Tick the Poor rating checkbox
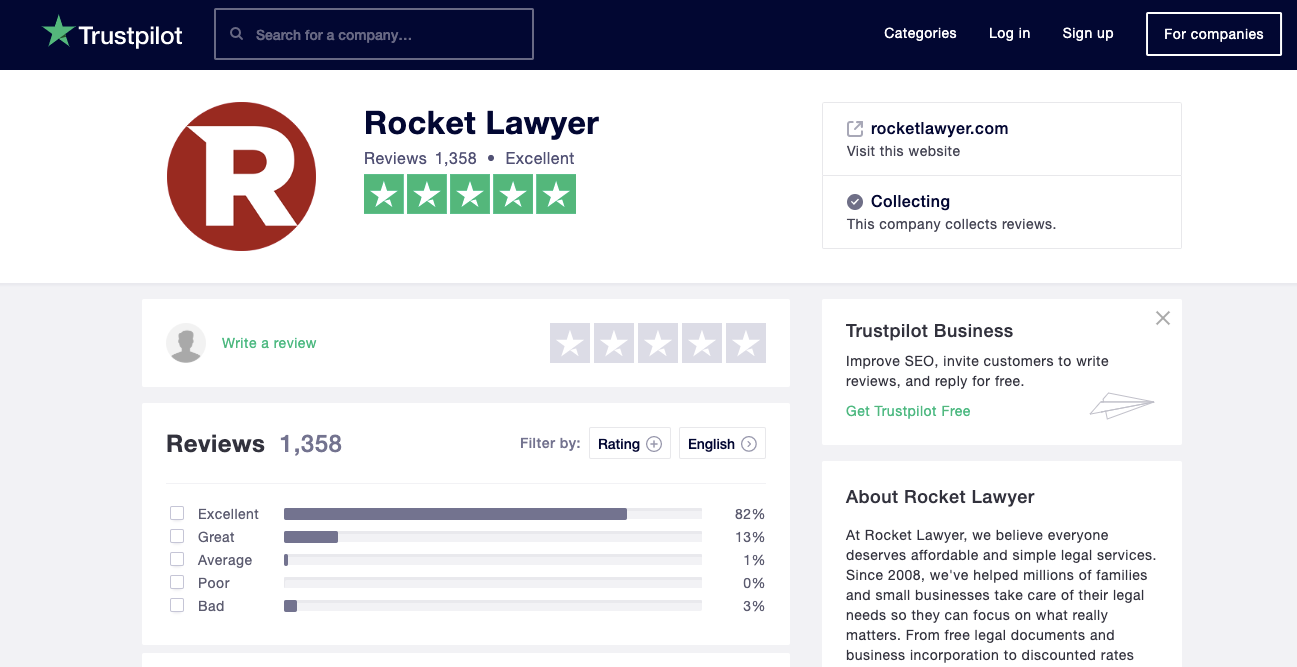1297x667 pixels. click(x=177, y=582)
